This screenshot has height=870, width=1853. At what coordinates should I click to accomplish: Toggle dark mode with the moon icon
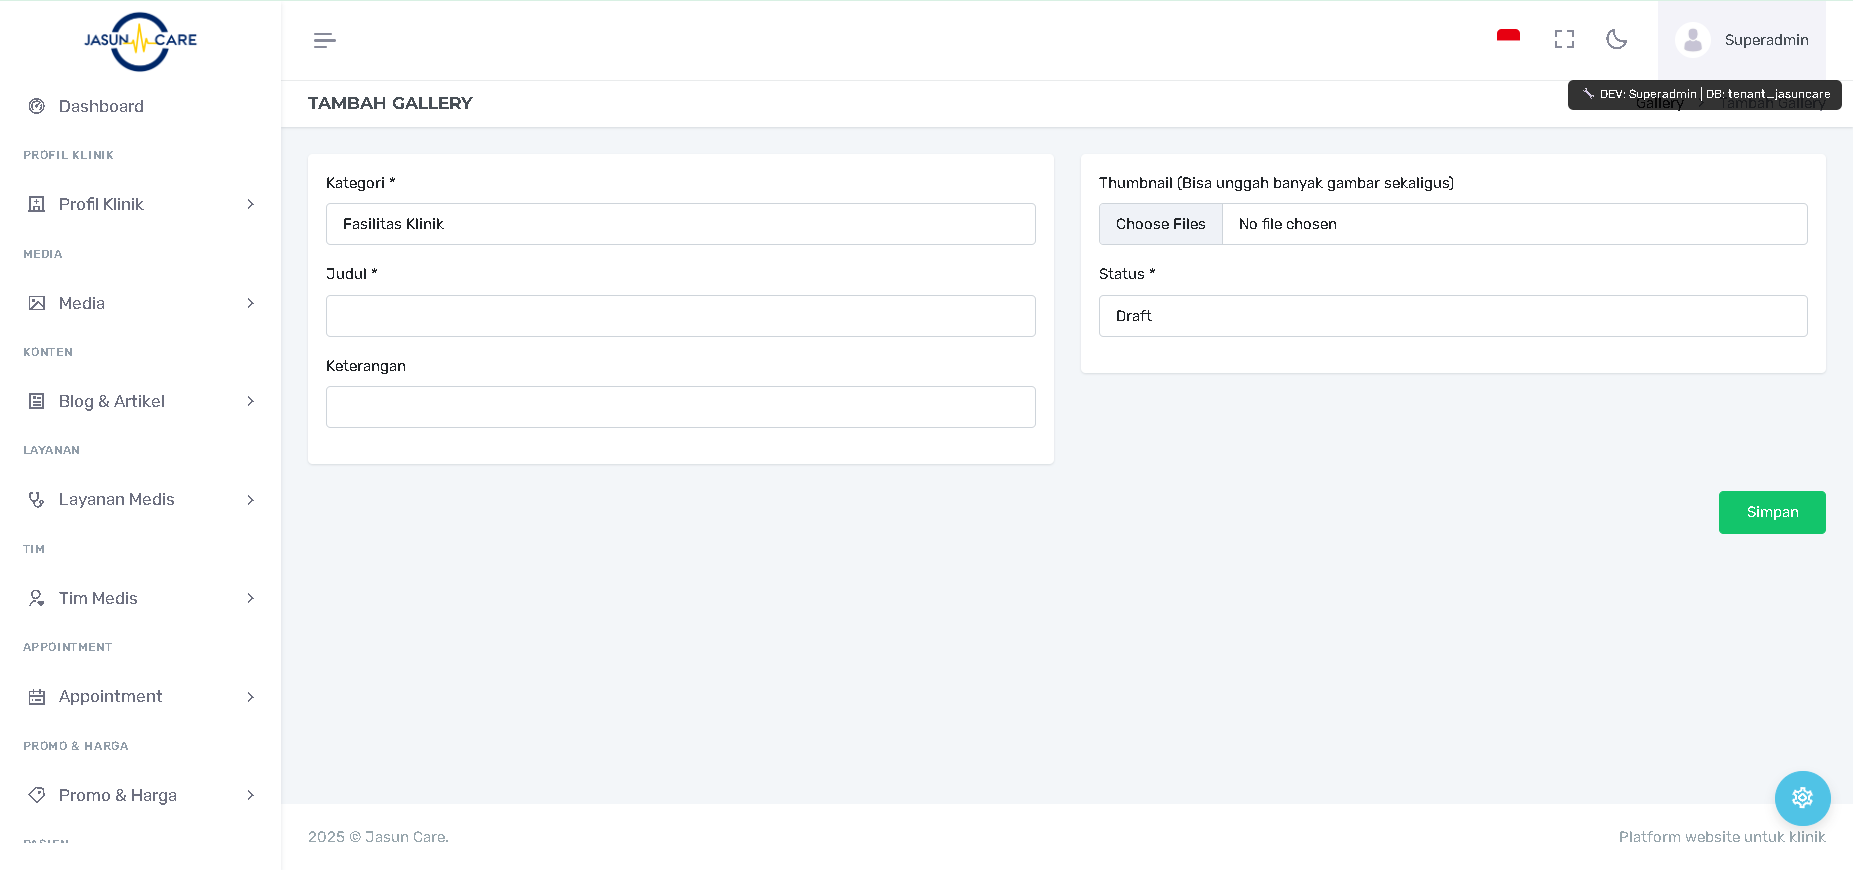coord(1616,39)
